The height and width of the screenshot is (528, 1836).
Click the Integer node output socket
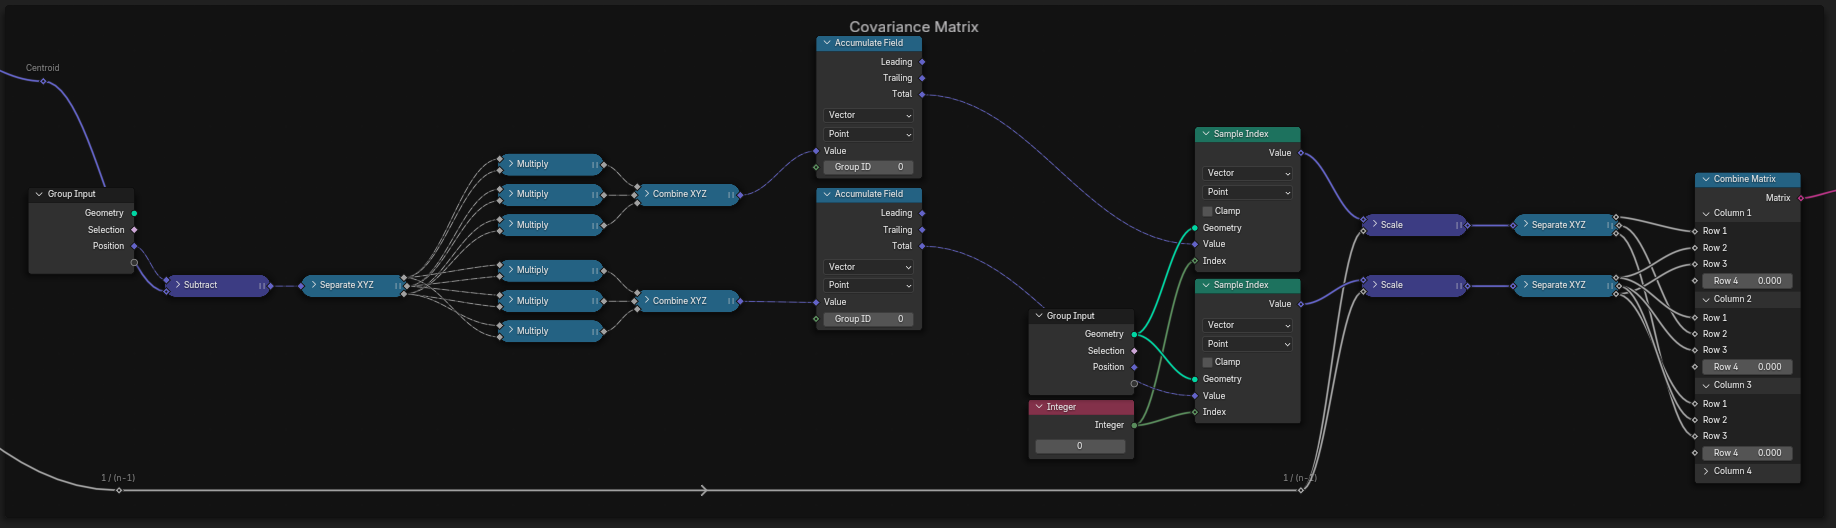coord(1134,425)
